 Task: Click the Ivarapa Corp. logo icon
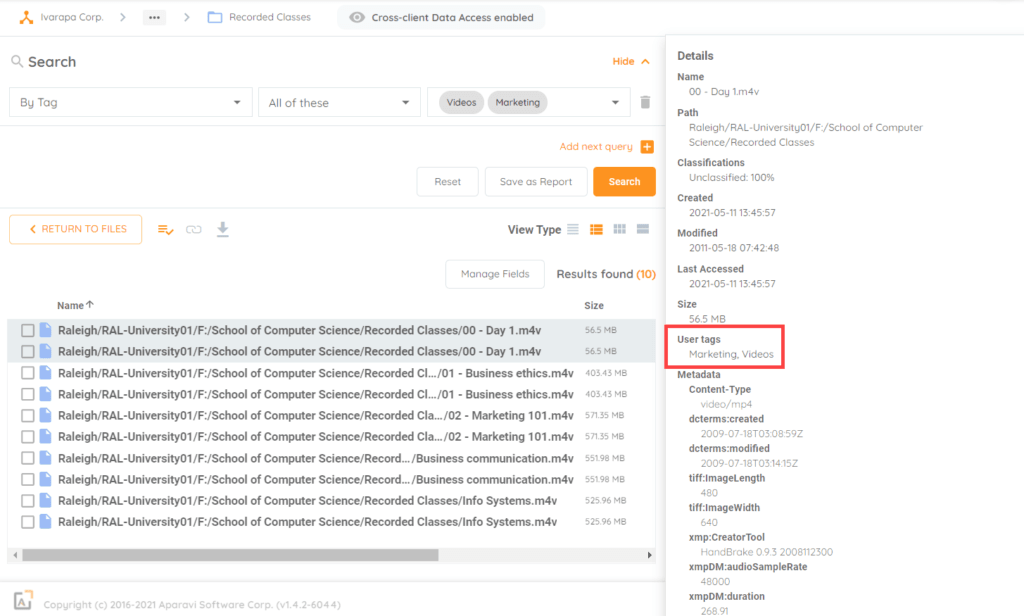click(26, 18)
